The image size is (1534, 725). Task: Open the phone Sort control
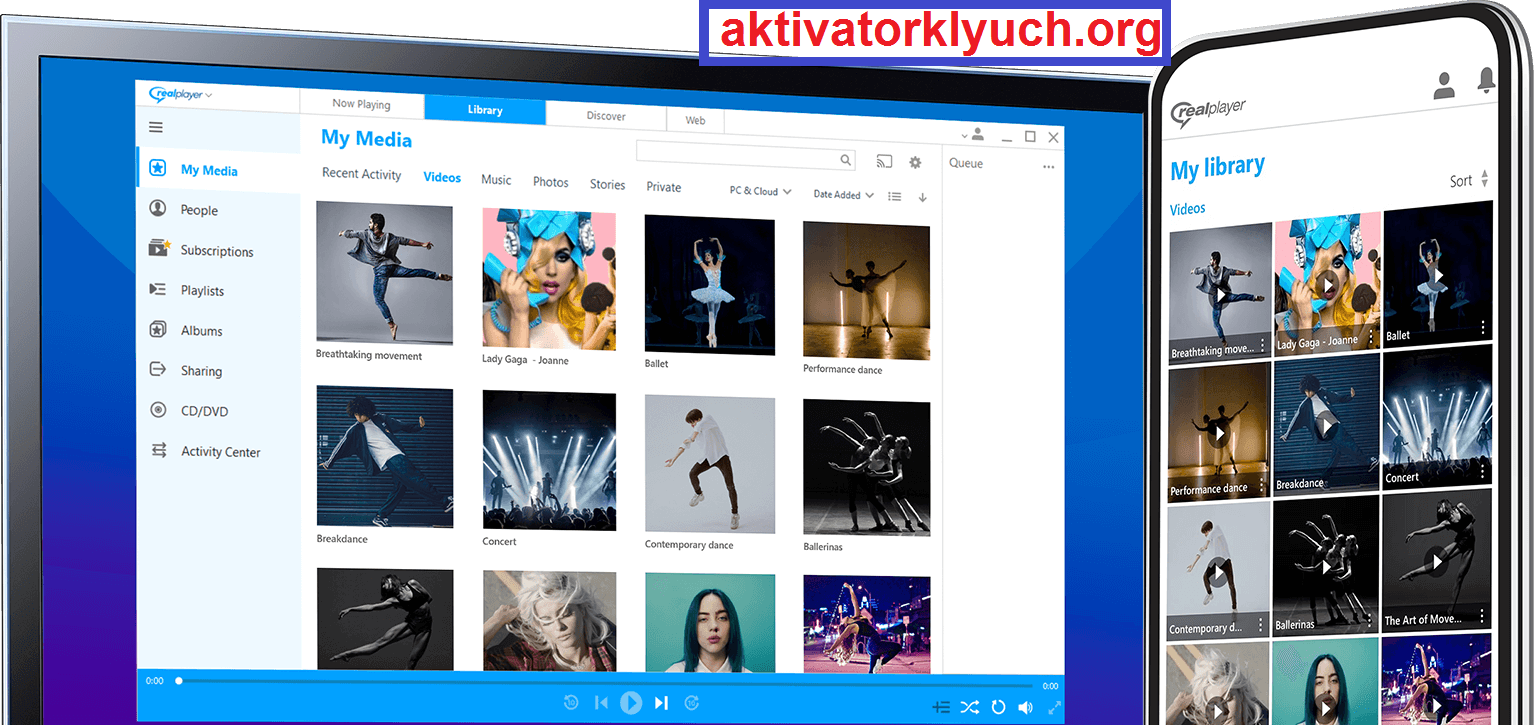(x=1469, y=180)
